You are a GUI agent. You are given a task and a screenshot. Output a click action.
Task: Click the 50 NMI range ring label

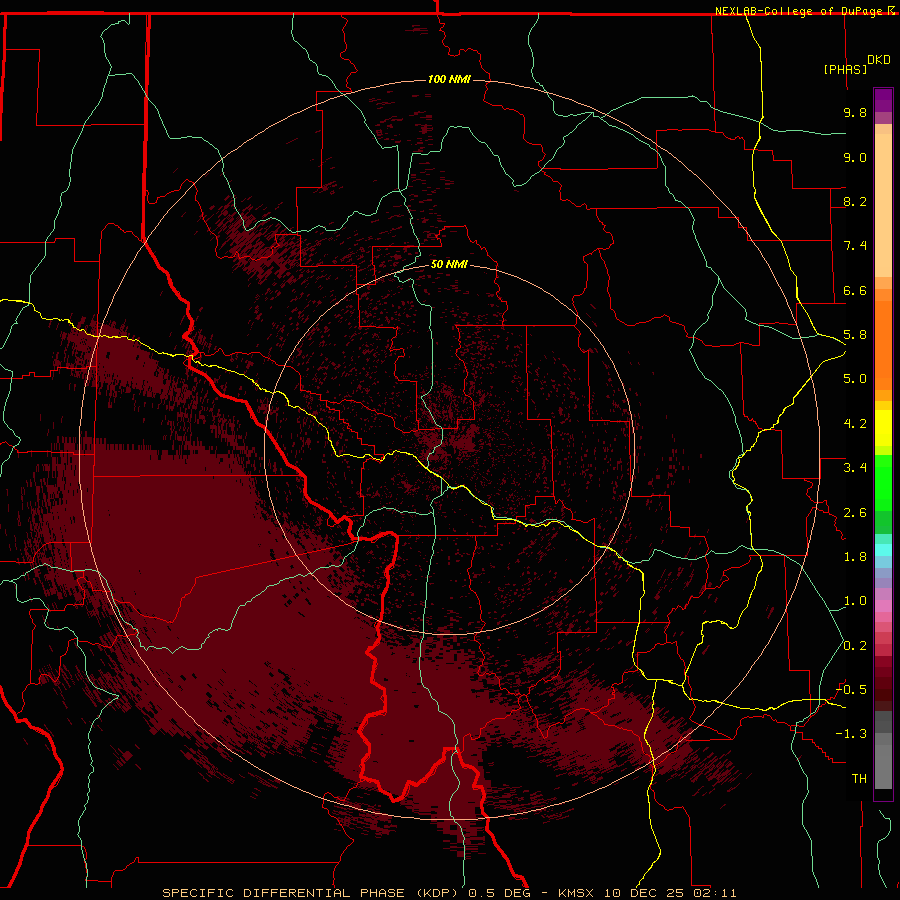[449, 265]
